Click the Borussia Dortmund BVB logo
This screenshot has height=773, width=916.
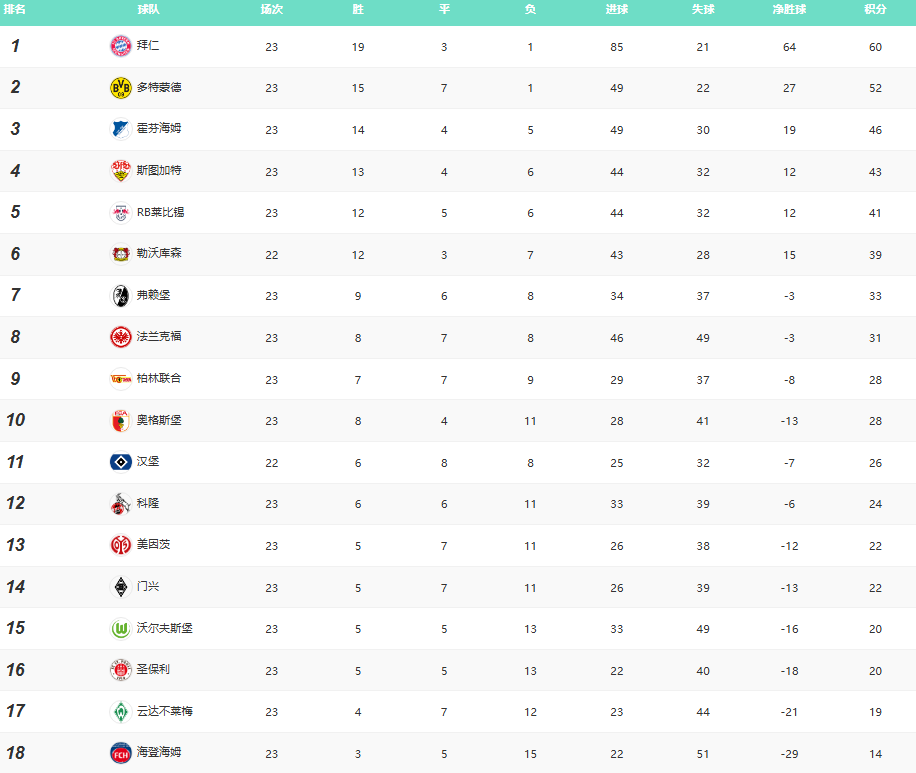pyautogui.click(x=120, y=88)
